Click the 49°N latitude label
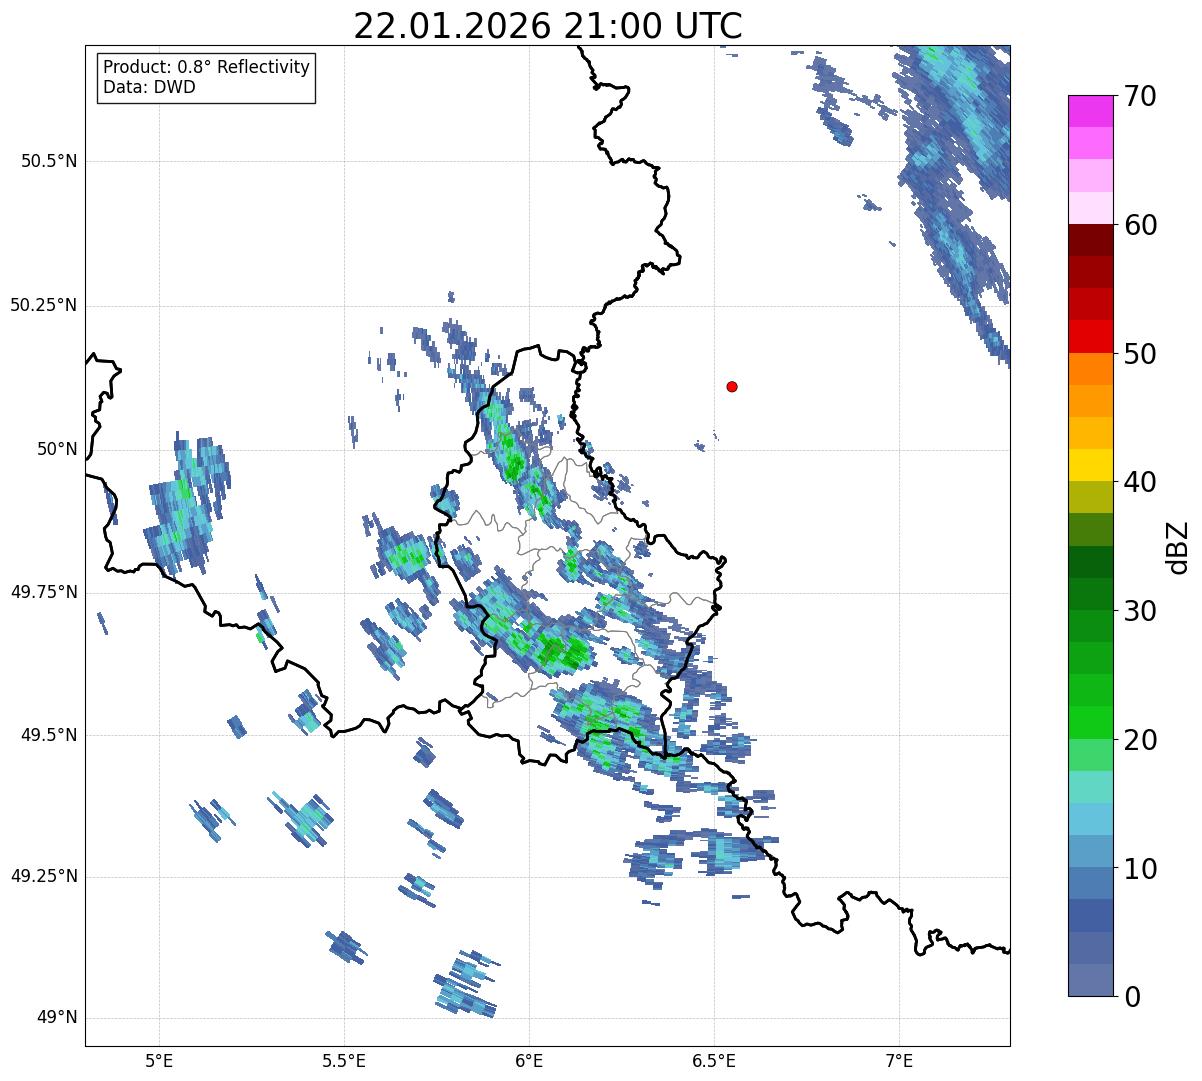This screenshot has height=1081, width=1202. (57, 1018)
